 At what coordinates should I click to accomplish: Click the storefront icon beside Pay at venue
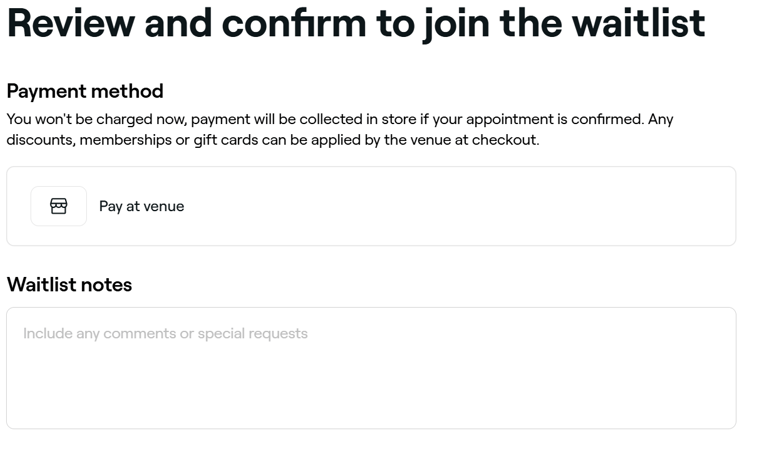click(x=59, y=206)
